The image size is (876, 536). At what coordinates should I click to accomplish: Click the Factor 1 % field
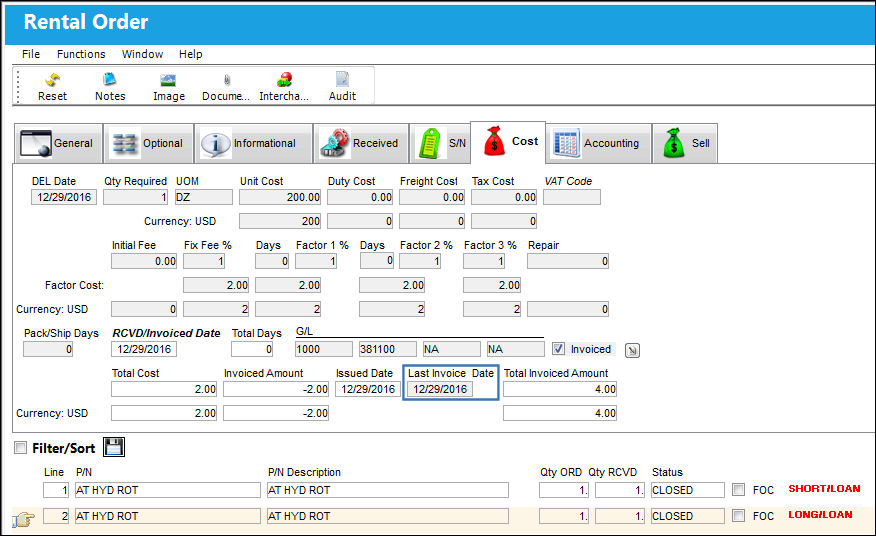click(316, 261)
